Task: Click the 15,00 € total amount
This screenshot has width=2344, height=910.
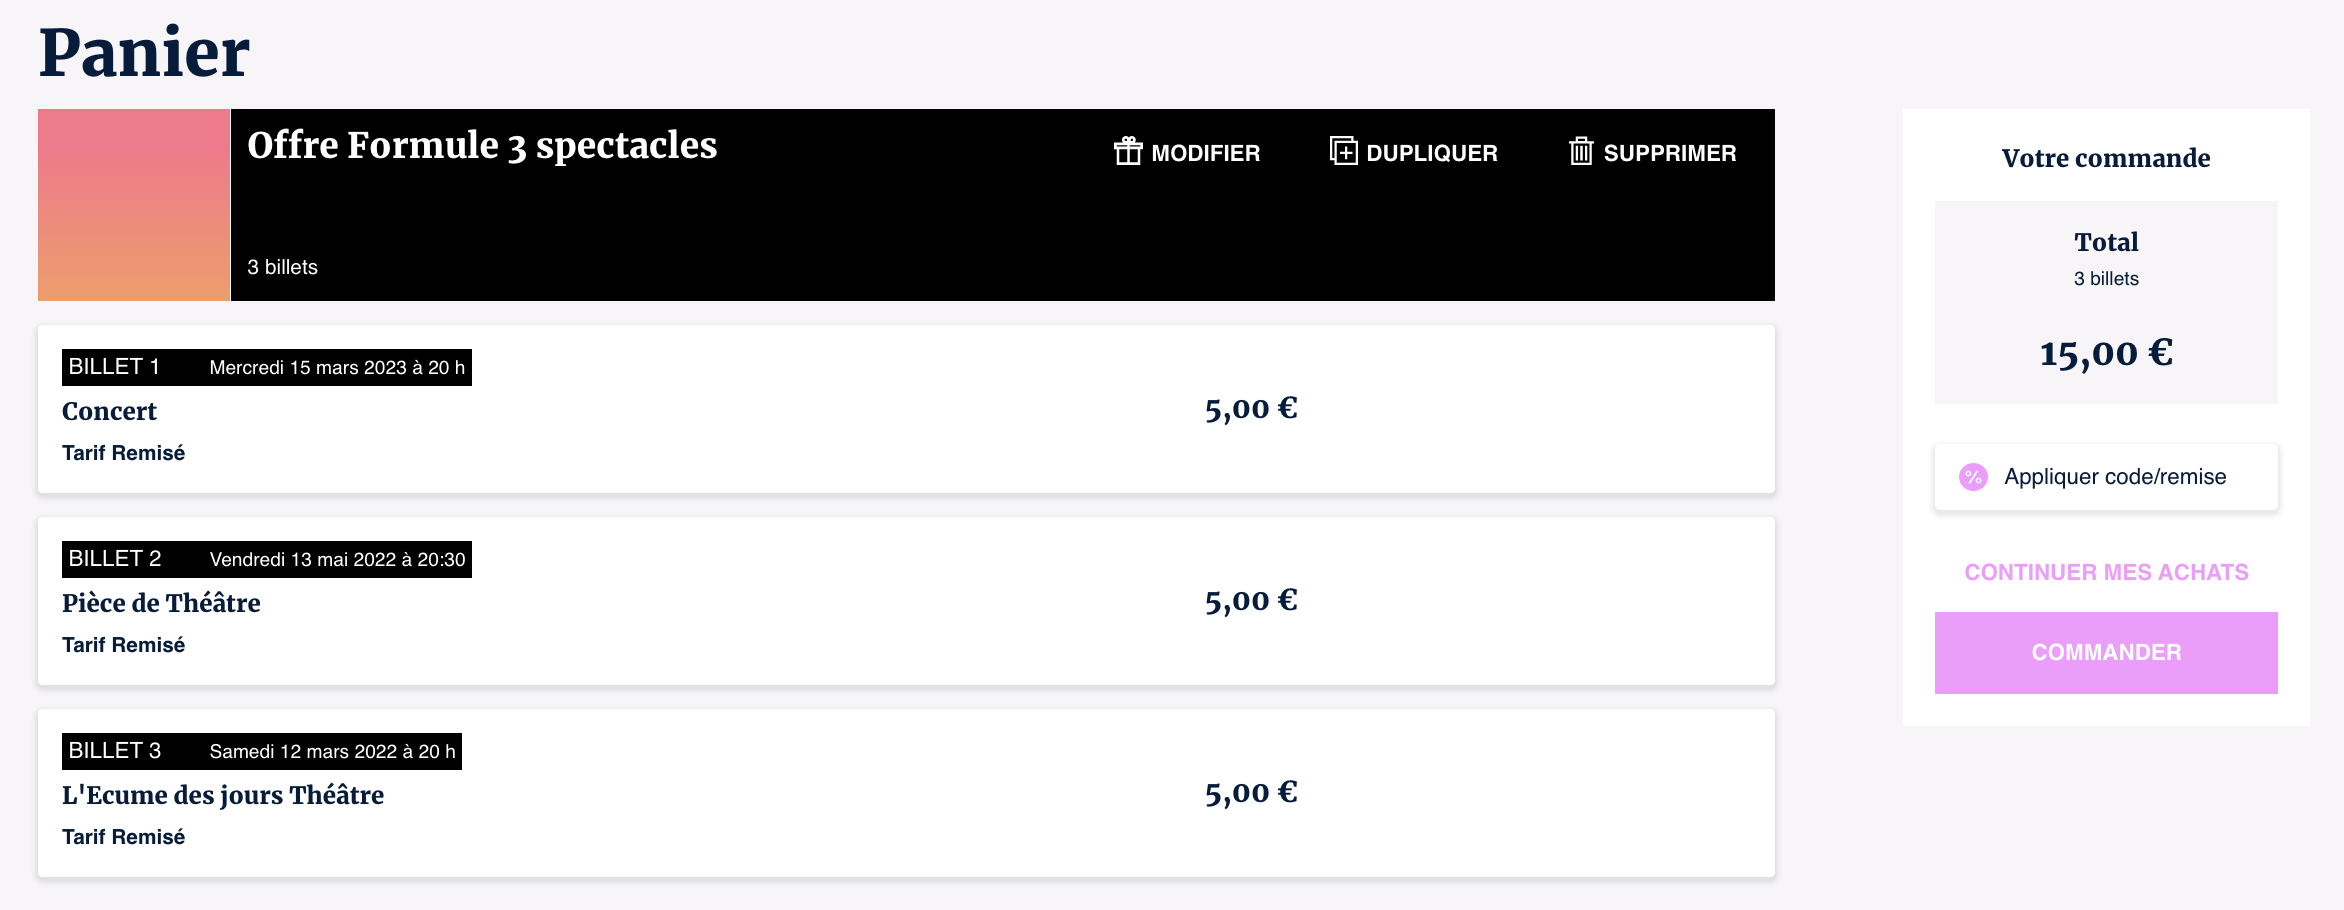Action: [2106, 353]
